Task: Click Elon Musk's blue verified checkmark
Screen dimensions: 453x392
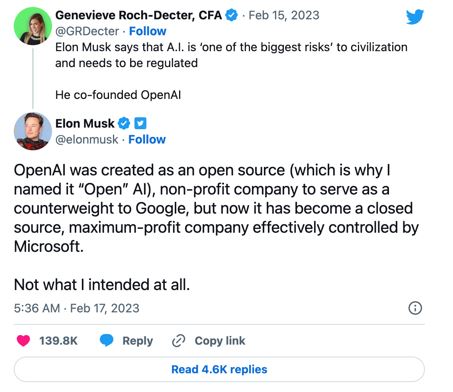Action: 124,123
